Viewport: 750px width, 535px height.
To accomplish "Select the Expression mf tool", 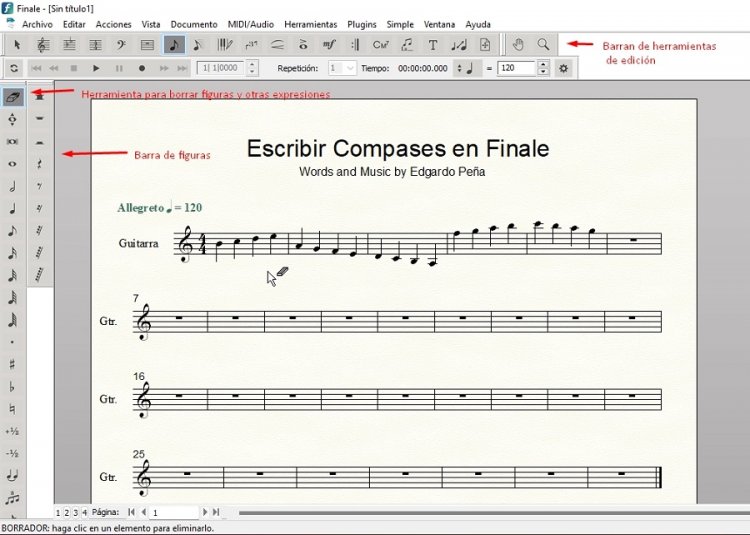I will click(x=329, y=45).
